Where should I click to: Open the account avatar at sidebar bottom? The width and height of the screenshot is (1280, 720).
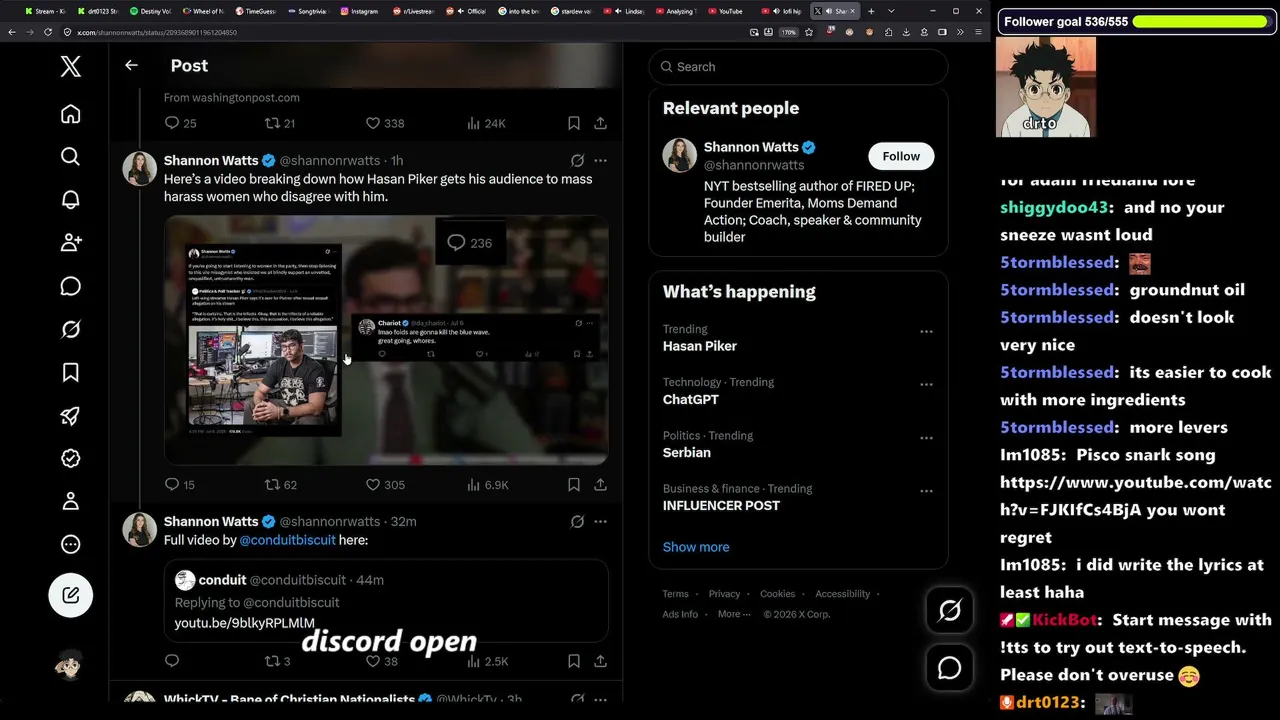[69, 665]
